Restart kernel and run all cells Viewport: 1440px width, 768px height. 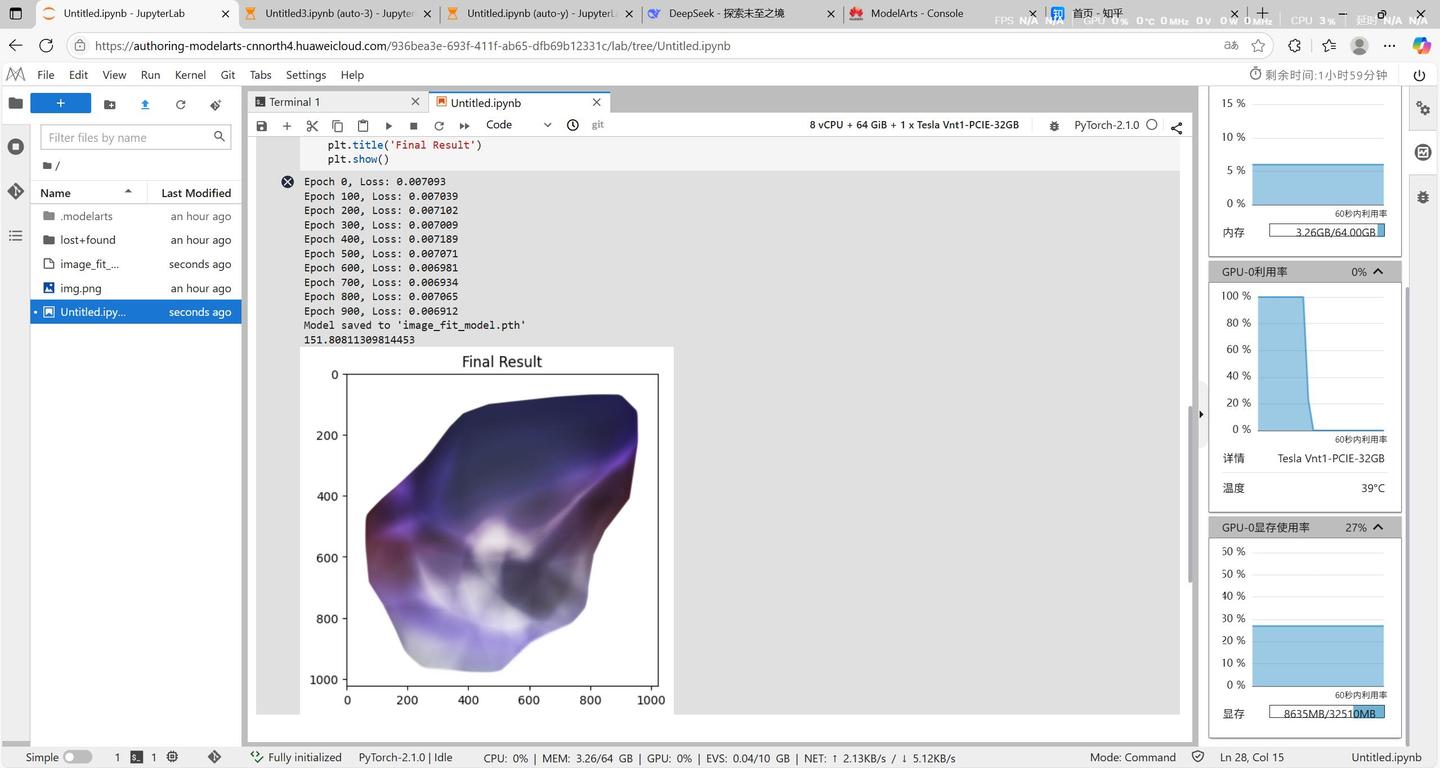point(464,126)
